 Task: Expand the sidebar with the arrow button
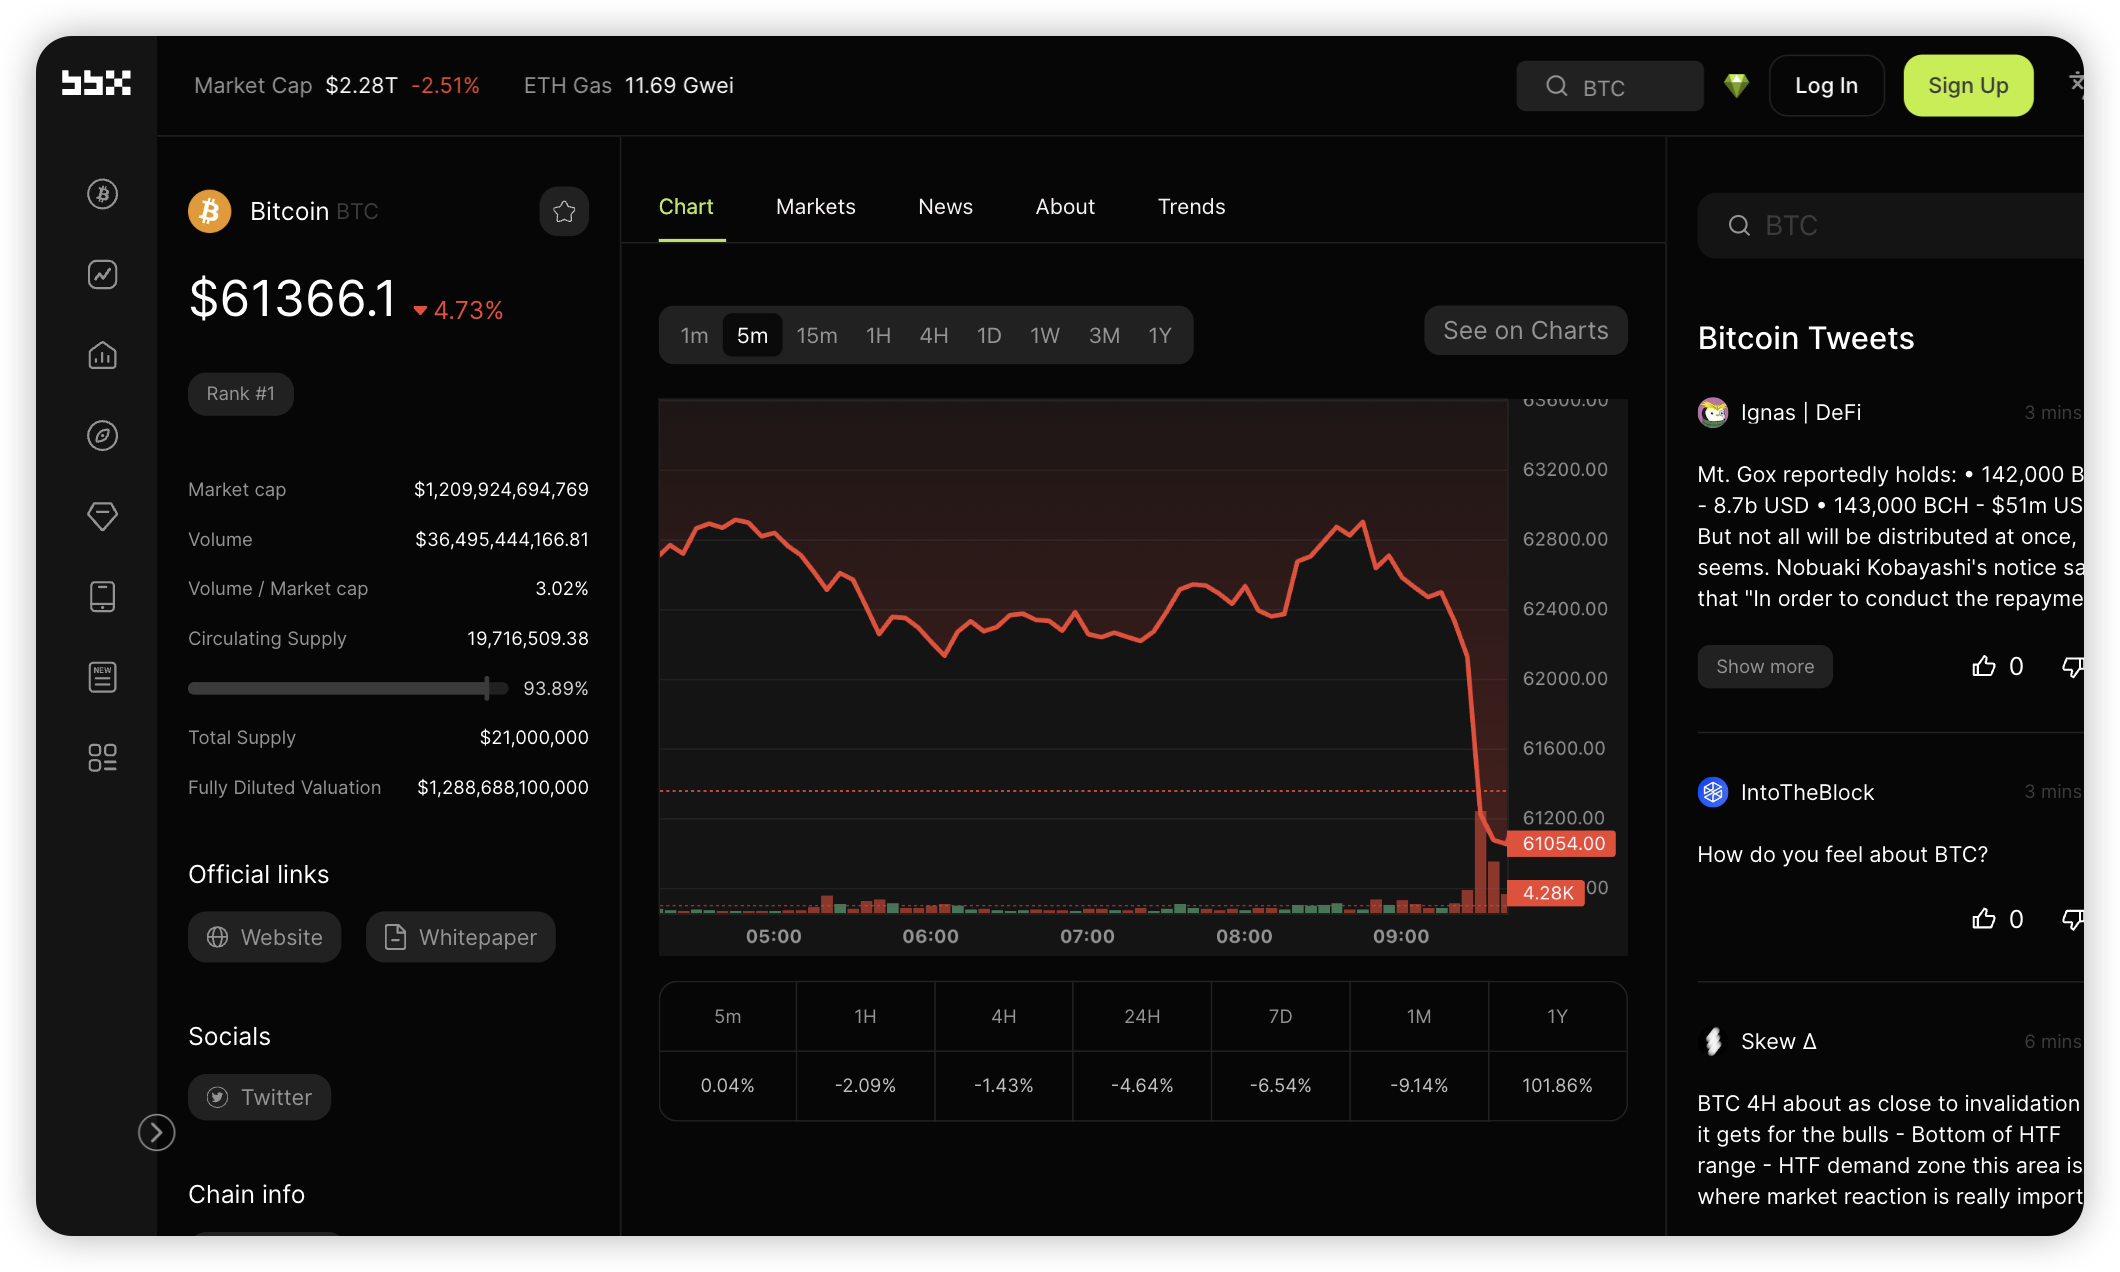156,1132
